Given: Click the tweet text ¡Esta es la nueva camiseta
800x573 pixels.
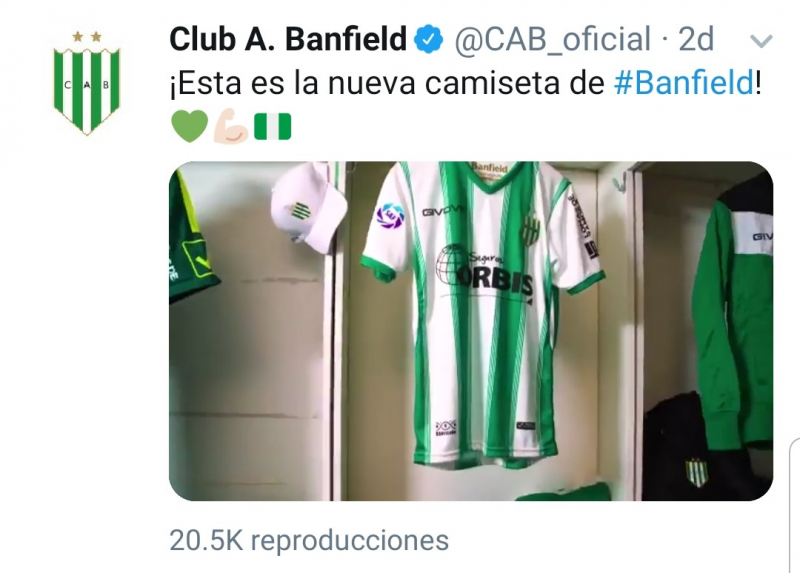Looking at the screenshot, I should pyautogui.click(x=387, y=83).
